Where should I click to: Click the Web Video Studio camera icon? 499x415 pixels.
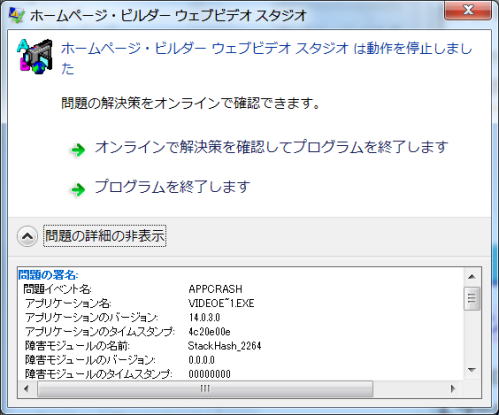(35, 56)
